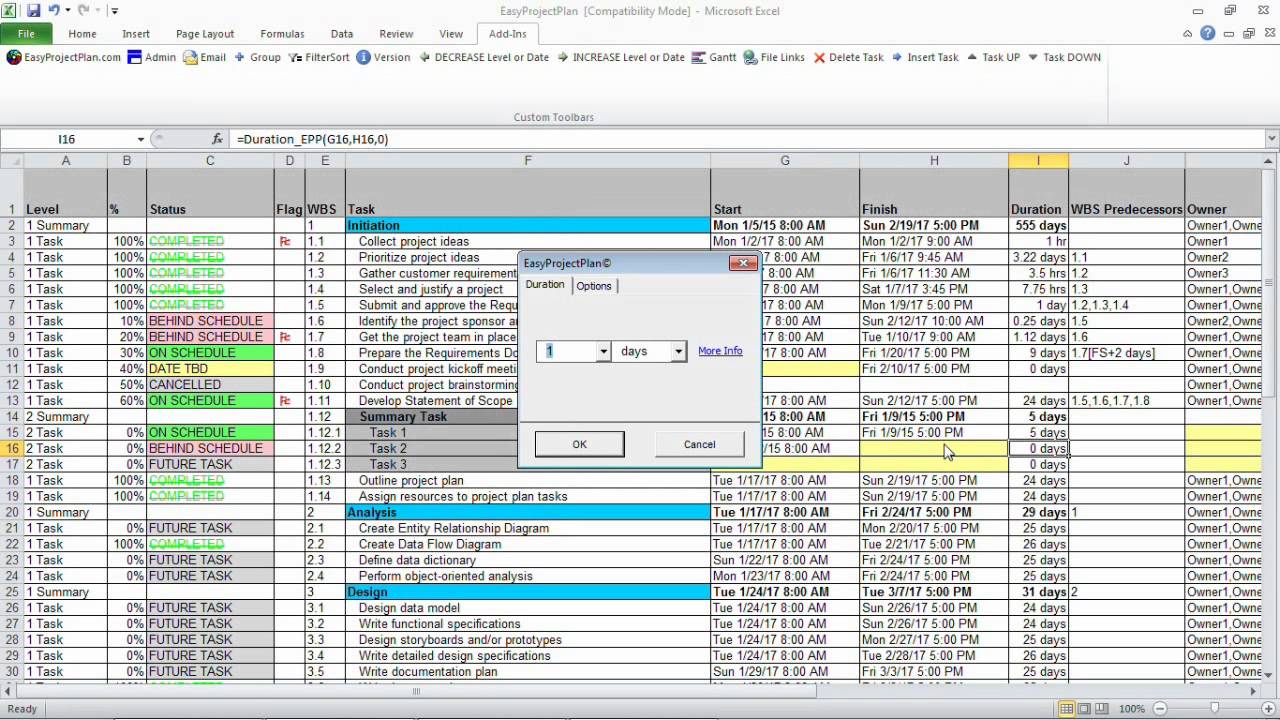This screenshot has width=1280, height=720.
Task: Switch to Page Break Preview in status bar
Action: [1103, 708]
